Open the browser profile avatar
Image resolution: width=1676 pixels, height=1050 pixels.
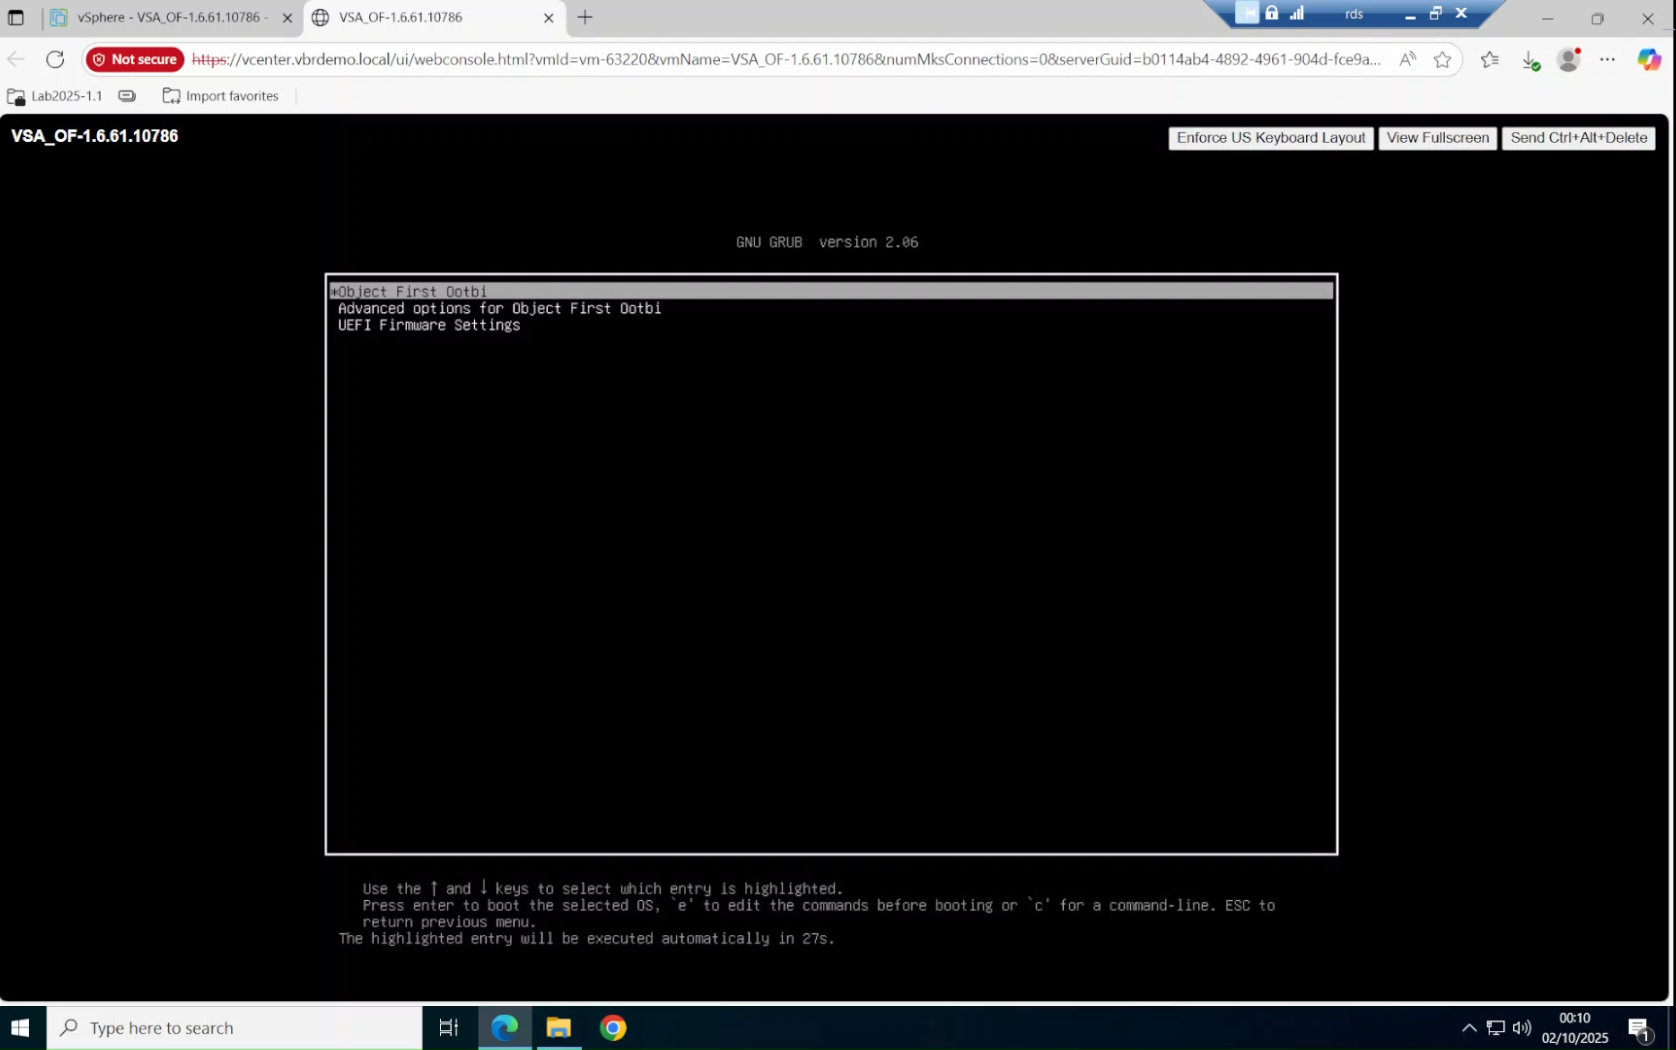1568,59
